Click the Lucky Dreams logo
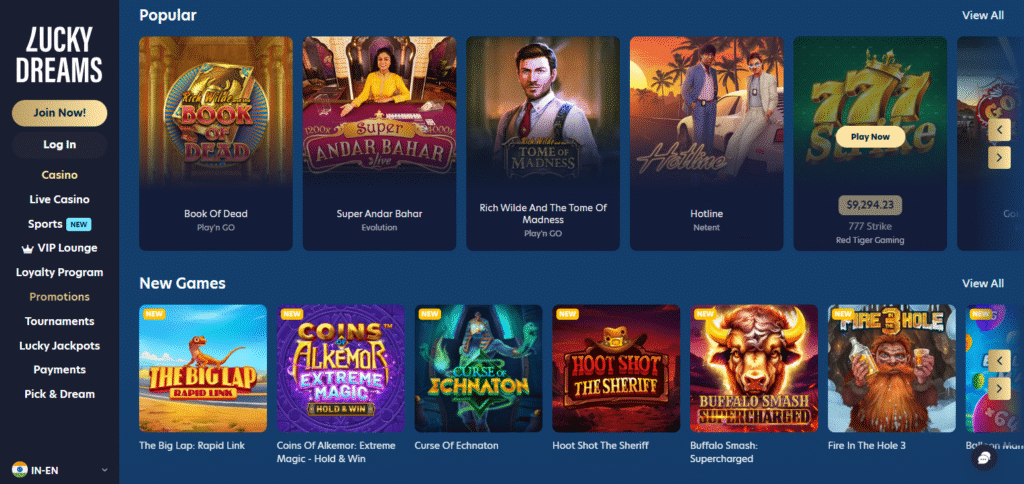 point(59,56)
